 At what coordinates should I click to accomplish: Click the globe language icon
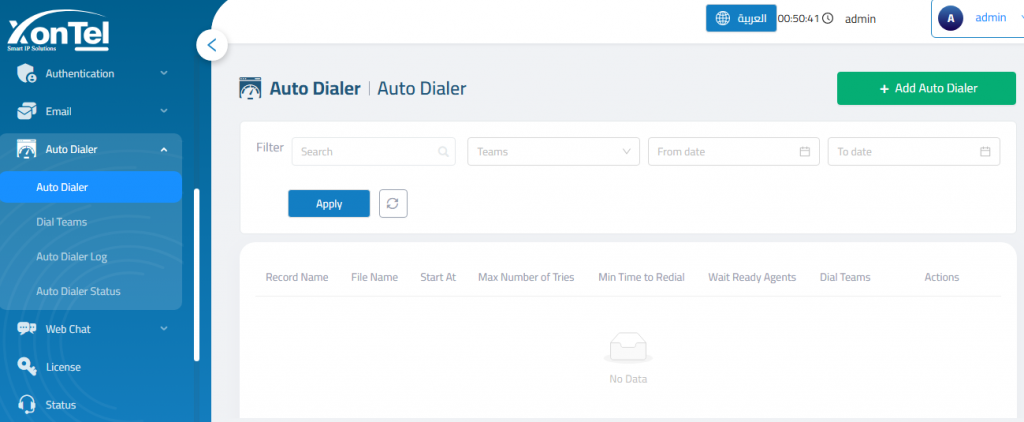723,18
